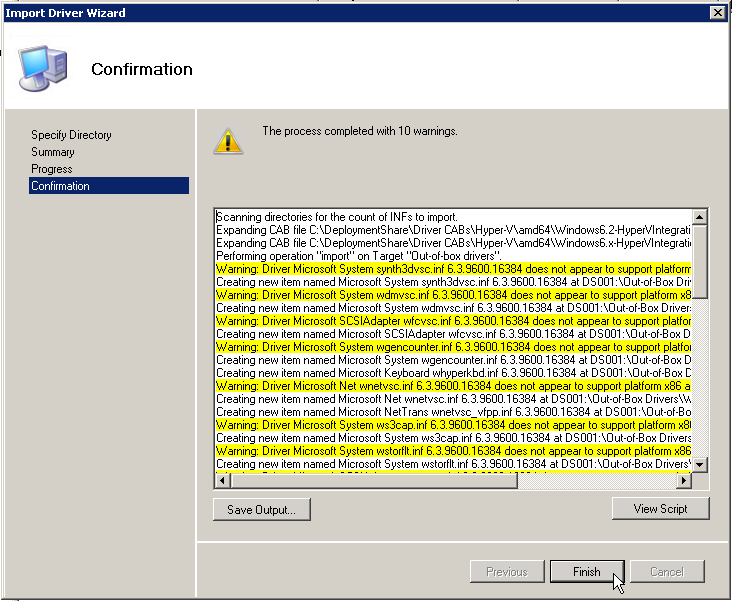Click the computer wizard icon in header

(43, 67)
